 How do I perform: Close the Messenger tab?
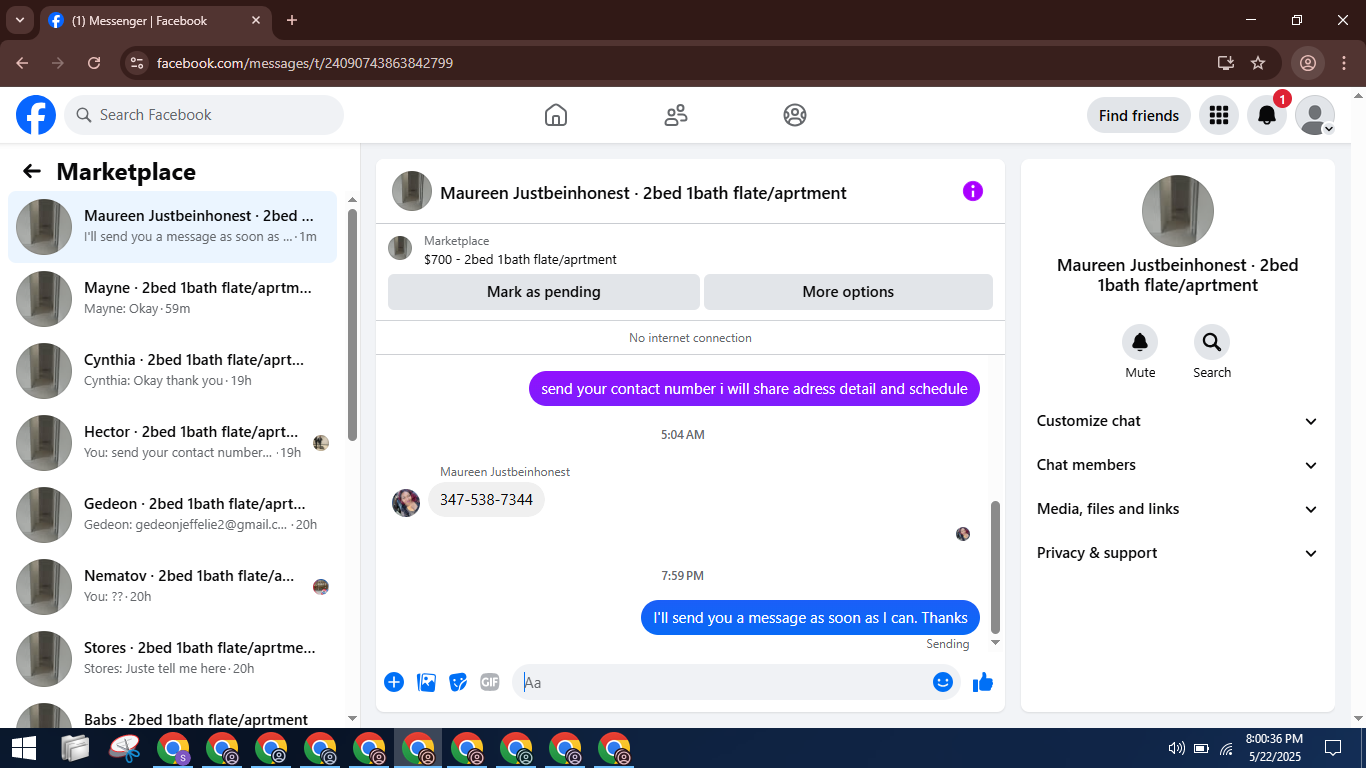tap(257, 20)
